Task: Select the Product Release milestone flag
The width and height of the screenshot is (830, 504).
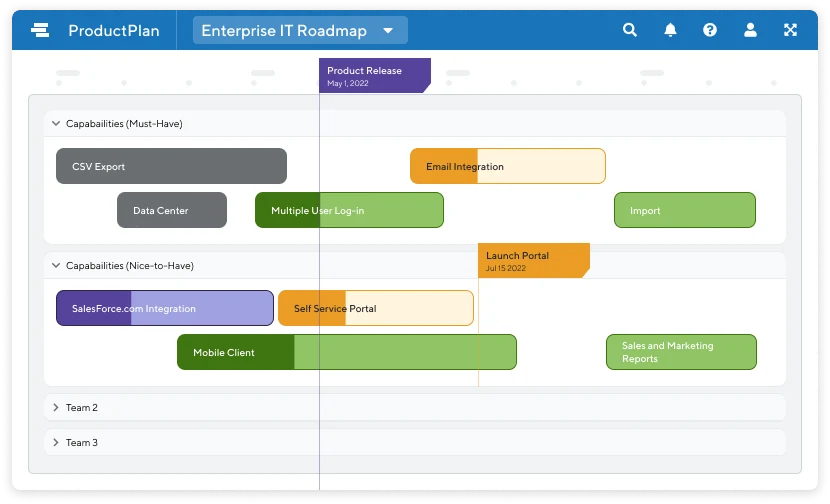Action: coord(374,76)
